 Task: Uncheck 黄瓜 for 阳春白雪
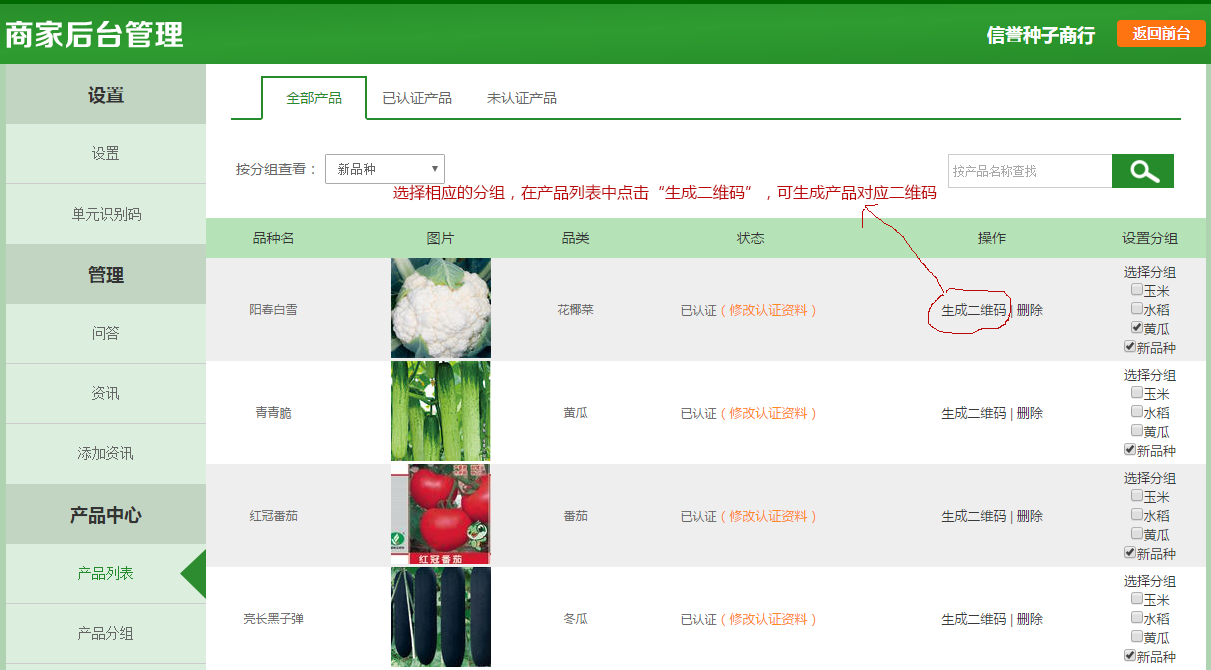point(1137,327)
